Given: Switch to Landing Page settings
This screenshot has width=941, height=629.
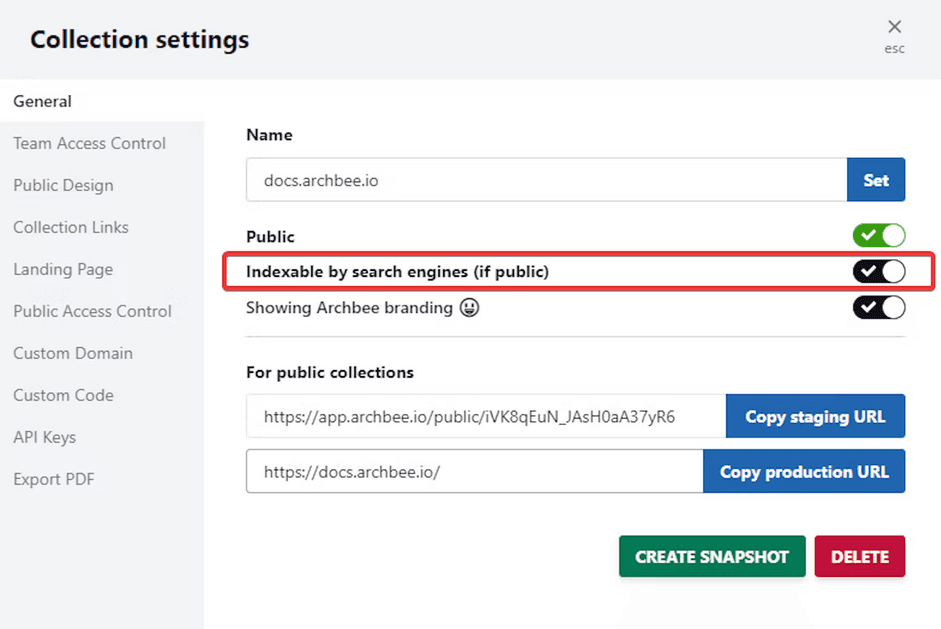Looking at the screenshot, I should 63,269.
